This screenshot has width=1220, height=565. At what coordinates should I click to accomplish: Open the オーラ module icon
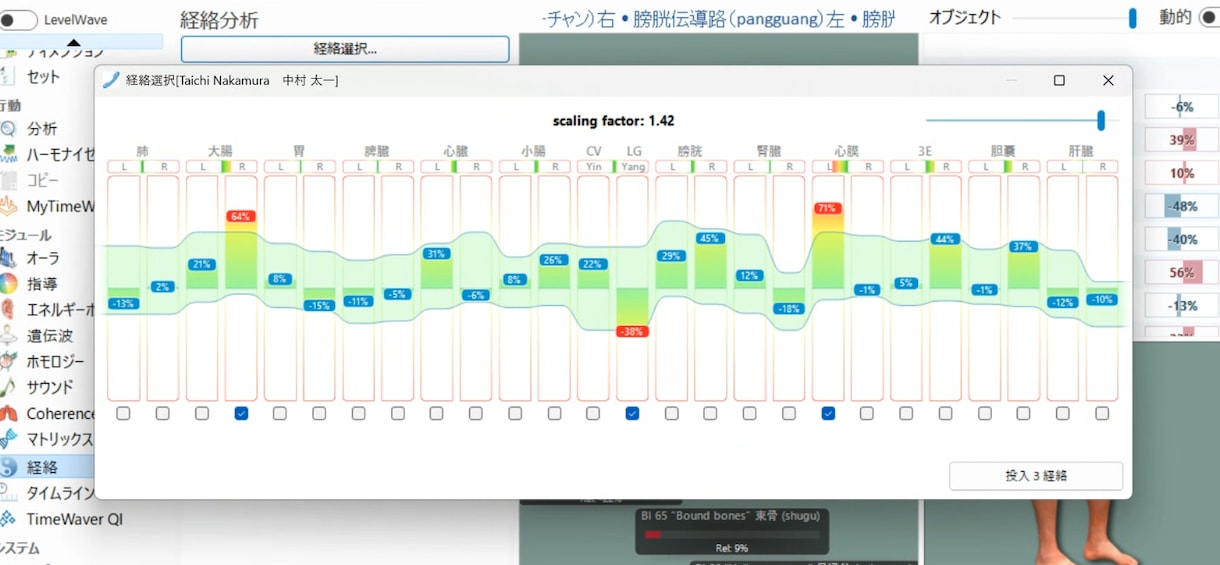coord(8,258)
